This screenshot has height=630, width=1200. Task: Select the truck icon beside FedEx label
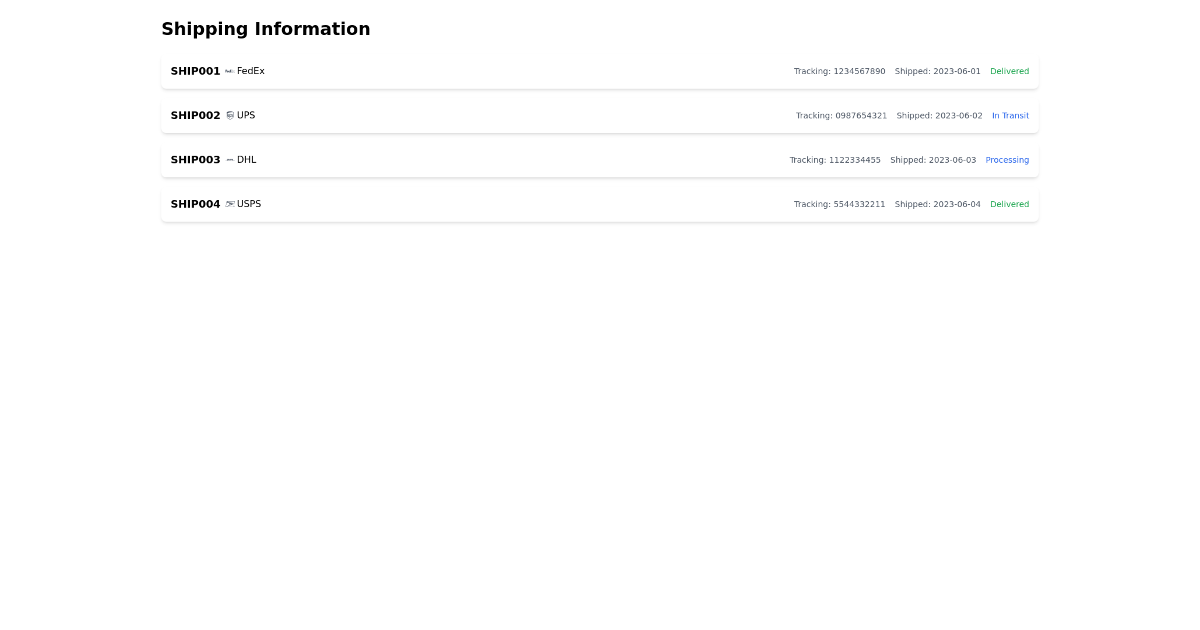click(229, 71)
